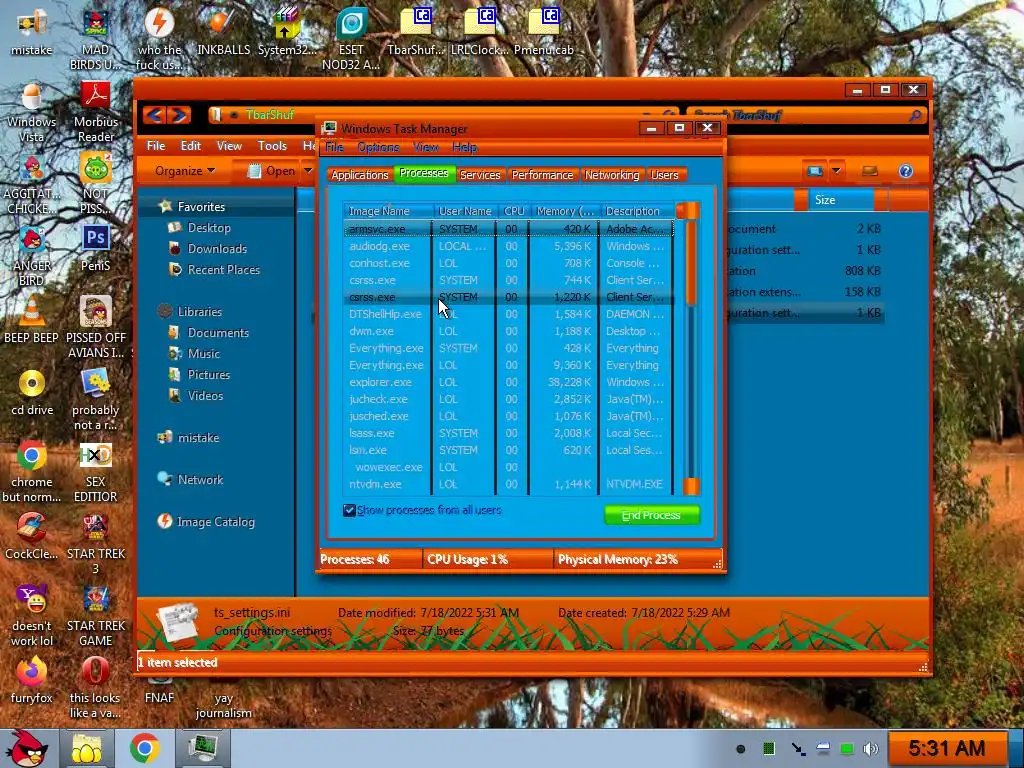Open the Opera 'this looks like a va...' icon
The width and height of the screenshot is (1024, 768).
[x=95, y=687]
